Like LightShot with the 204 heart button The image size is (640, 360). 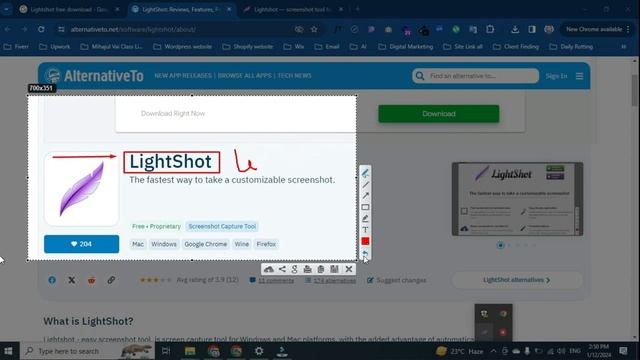[x=82, y=244]
